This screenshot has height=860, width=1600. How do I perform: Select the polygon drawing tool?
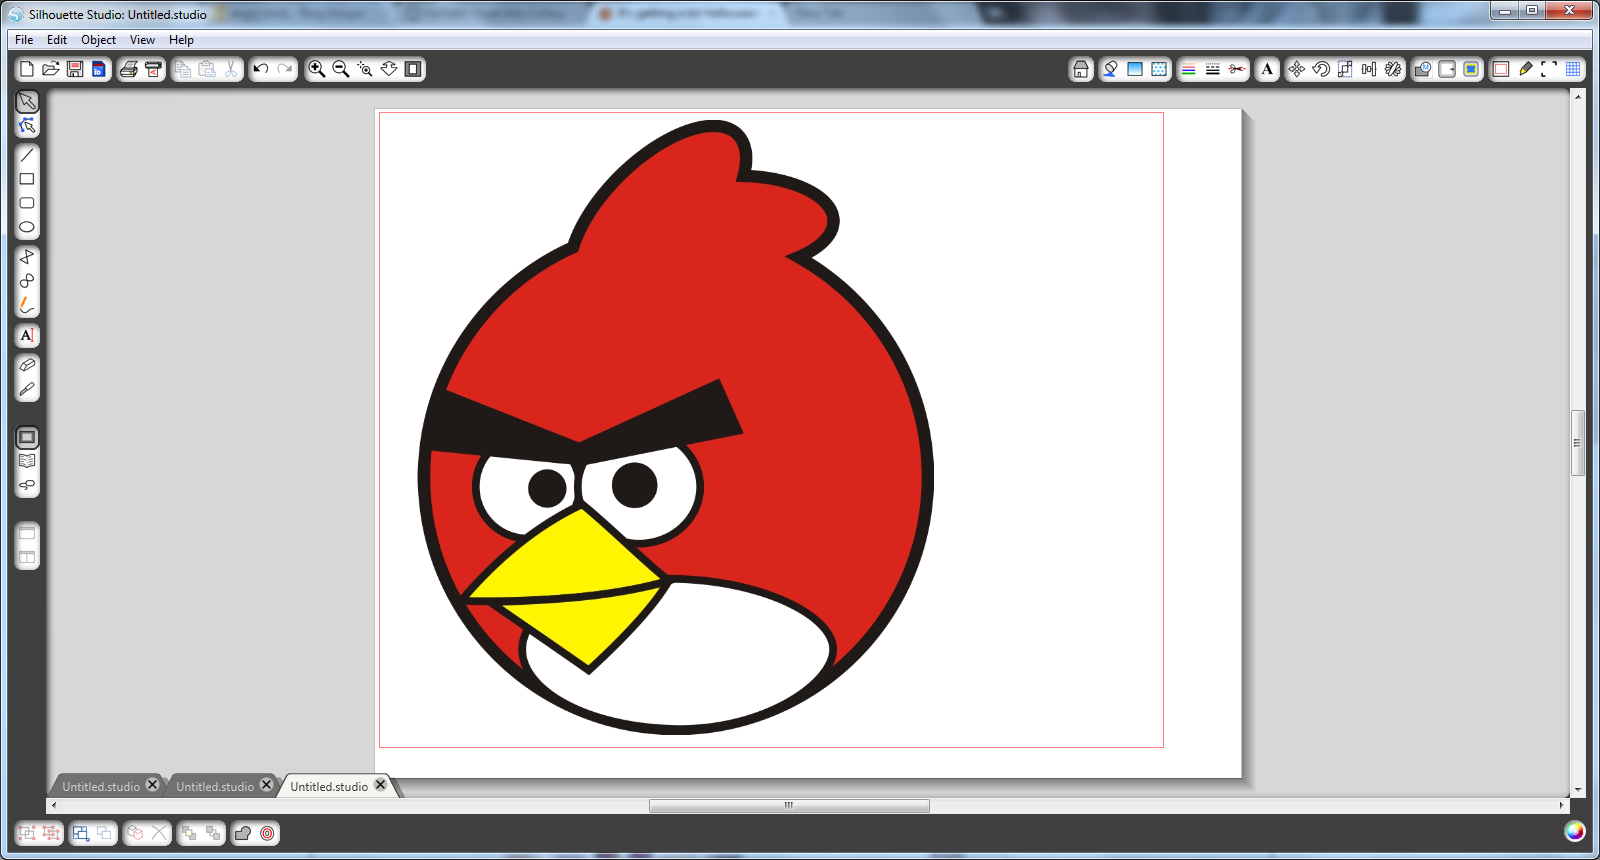point(27,257)
